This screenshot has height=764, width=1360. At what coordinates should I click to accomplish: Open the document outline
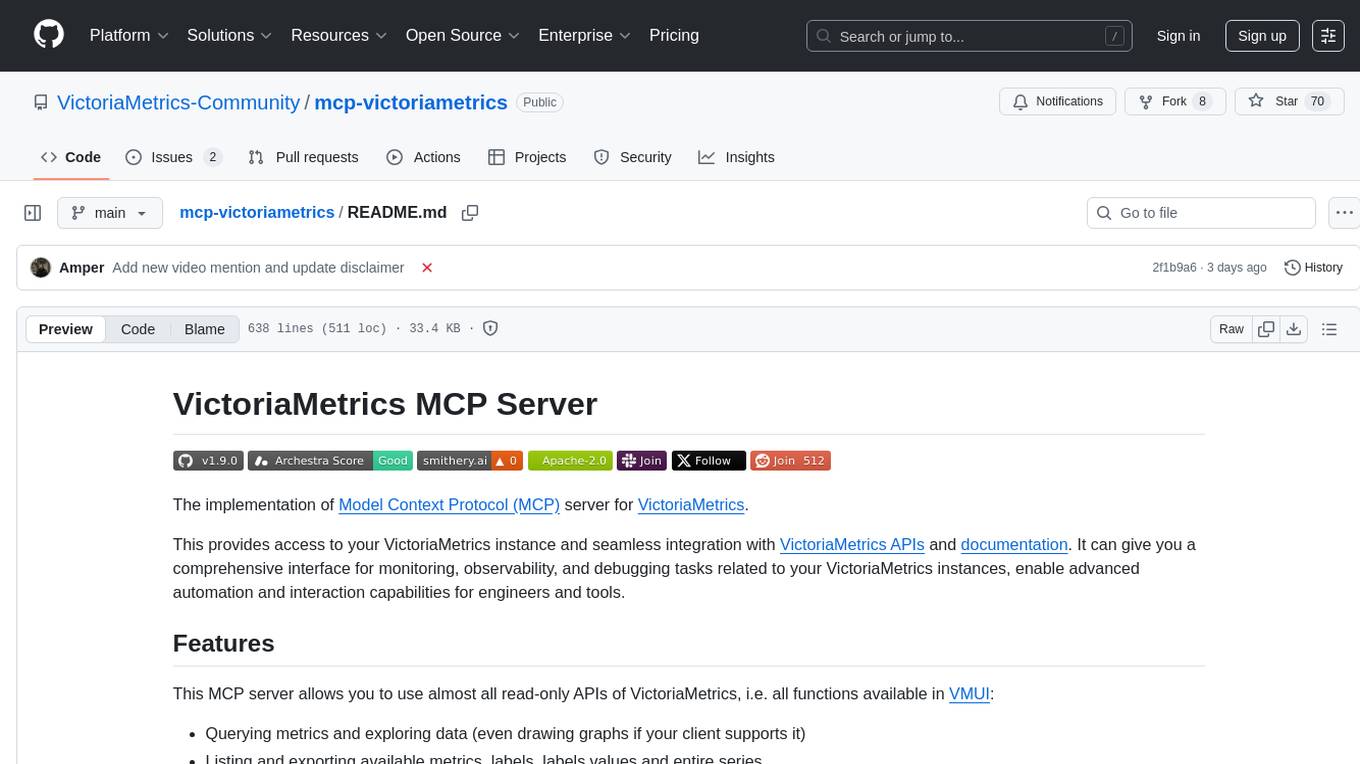click(1329, 329)
